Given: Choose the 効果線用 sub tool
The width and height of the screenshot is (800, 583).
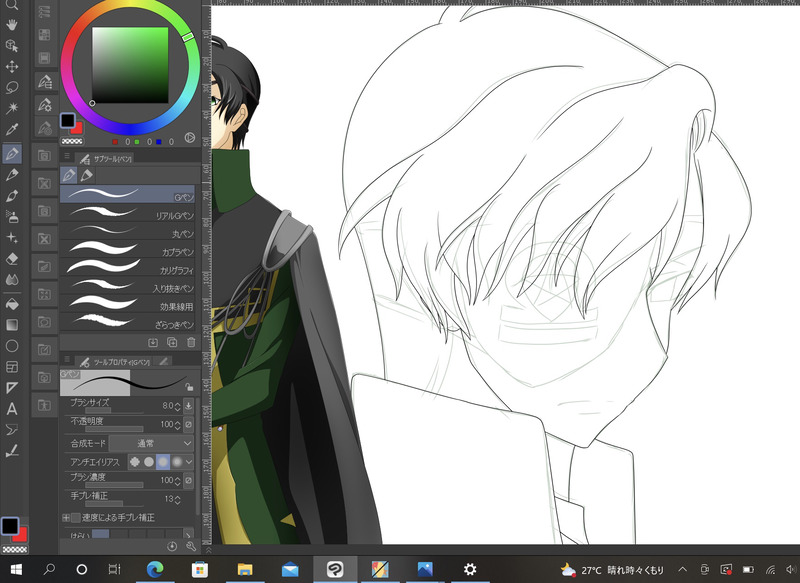Looking at the screenshot, I should pyautogui.click(x=128, y=303).
